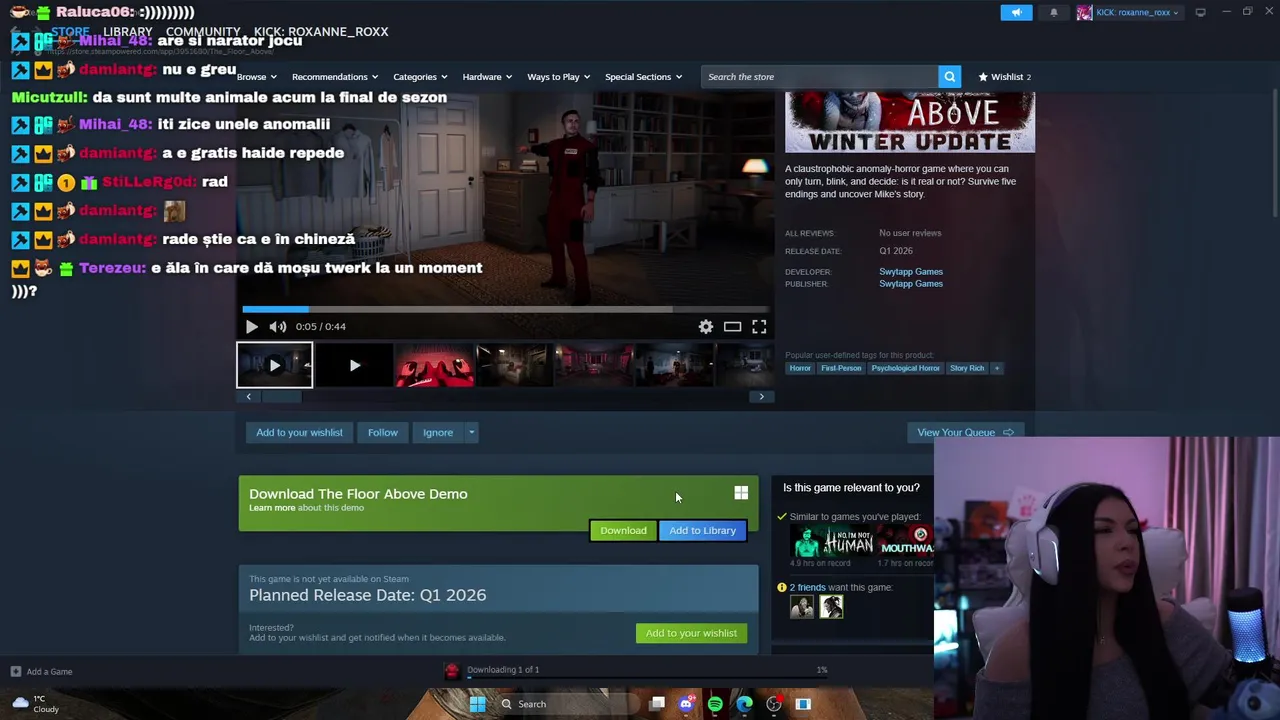Viewport: 1280px width, 720px height.
Task: Play the trailer video
Action: click(251, 326)
